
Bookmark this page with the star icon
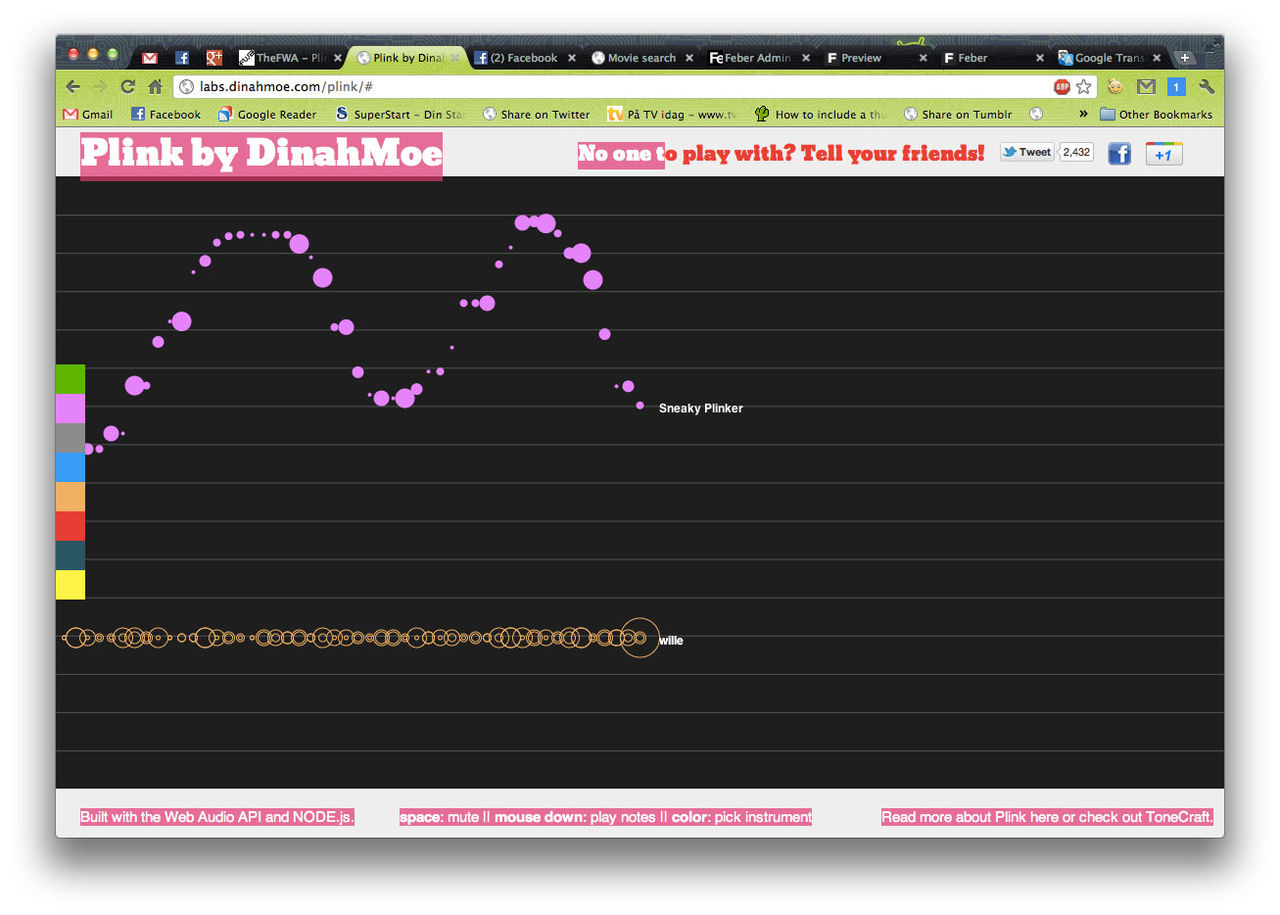point(1083,87)
